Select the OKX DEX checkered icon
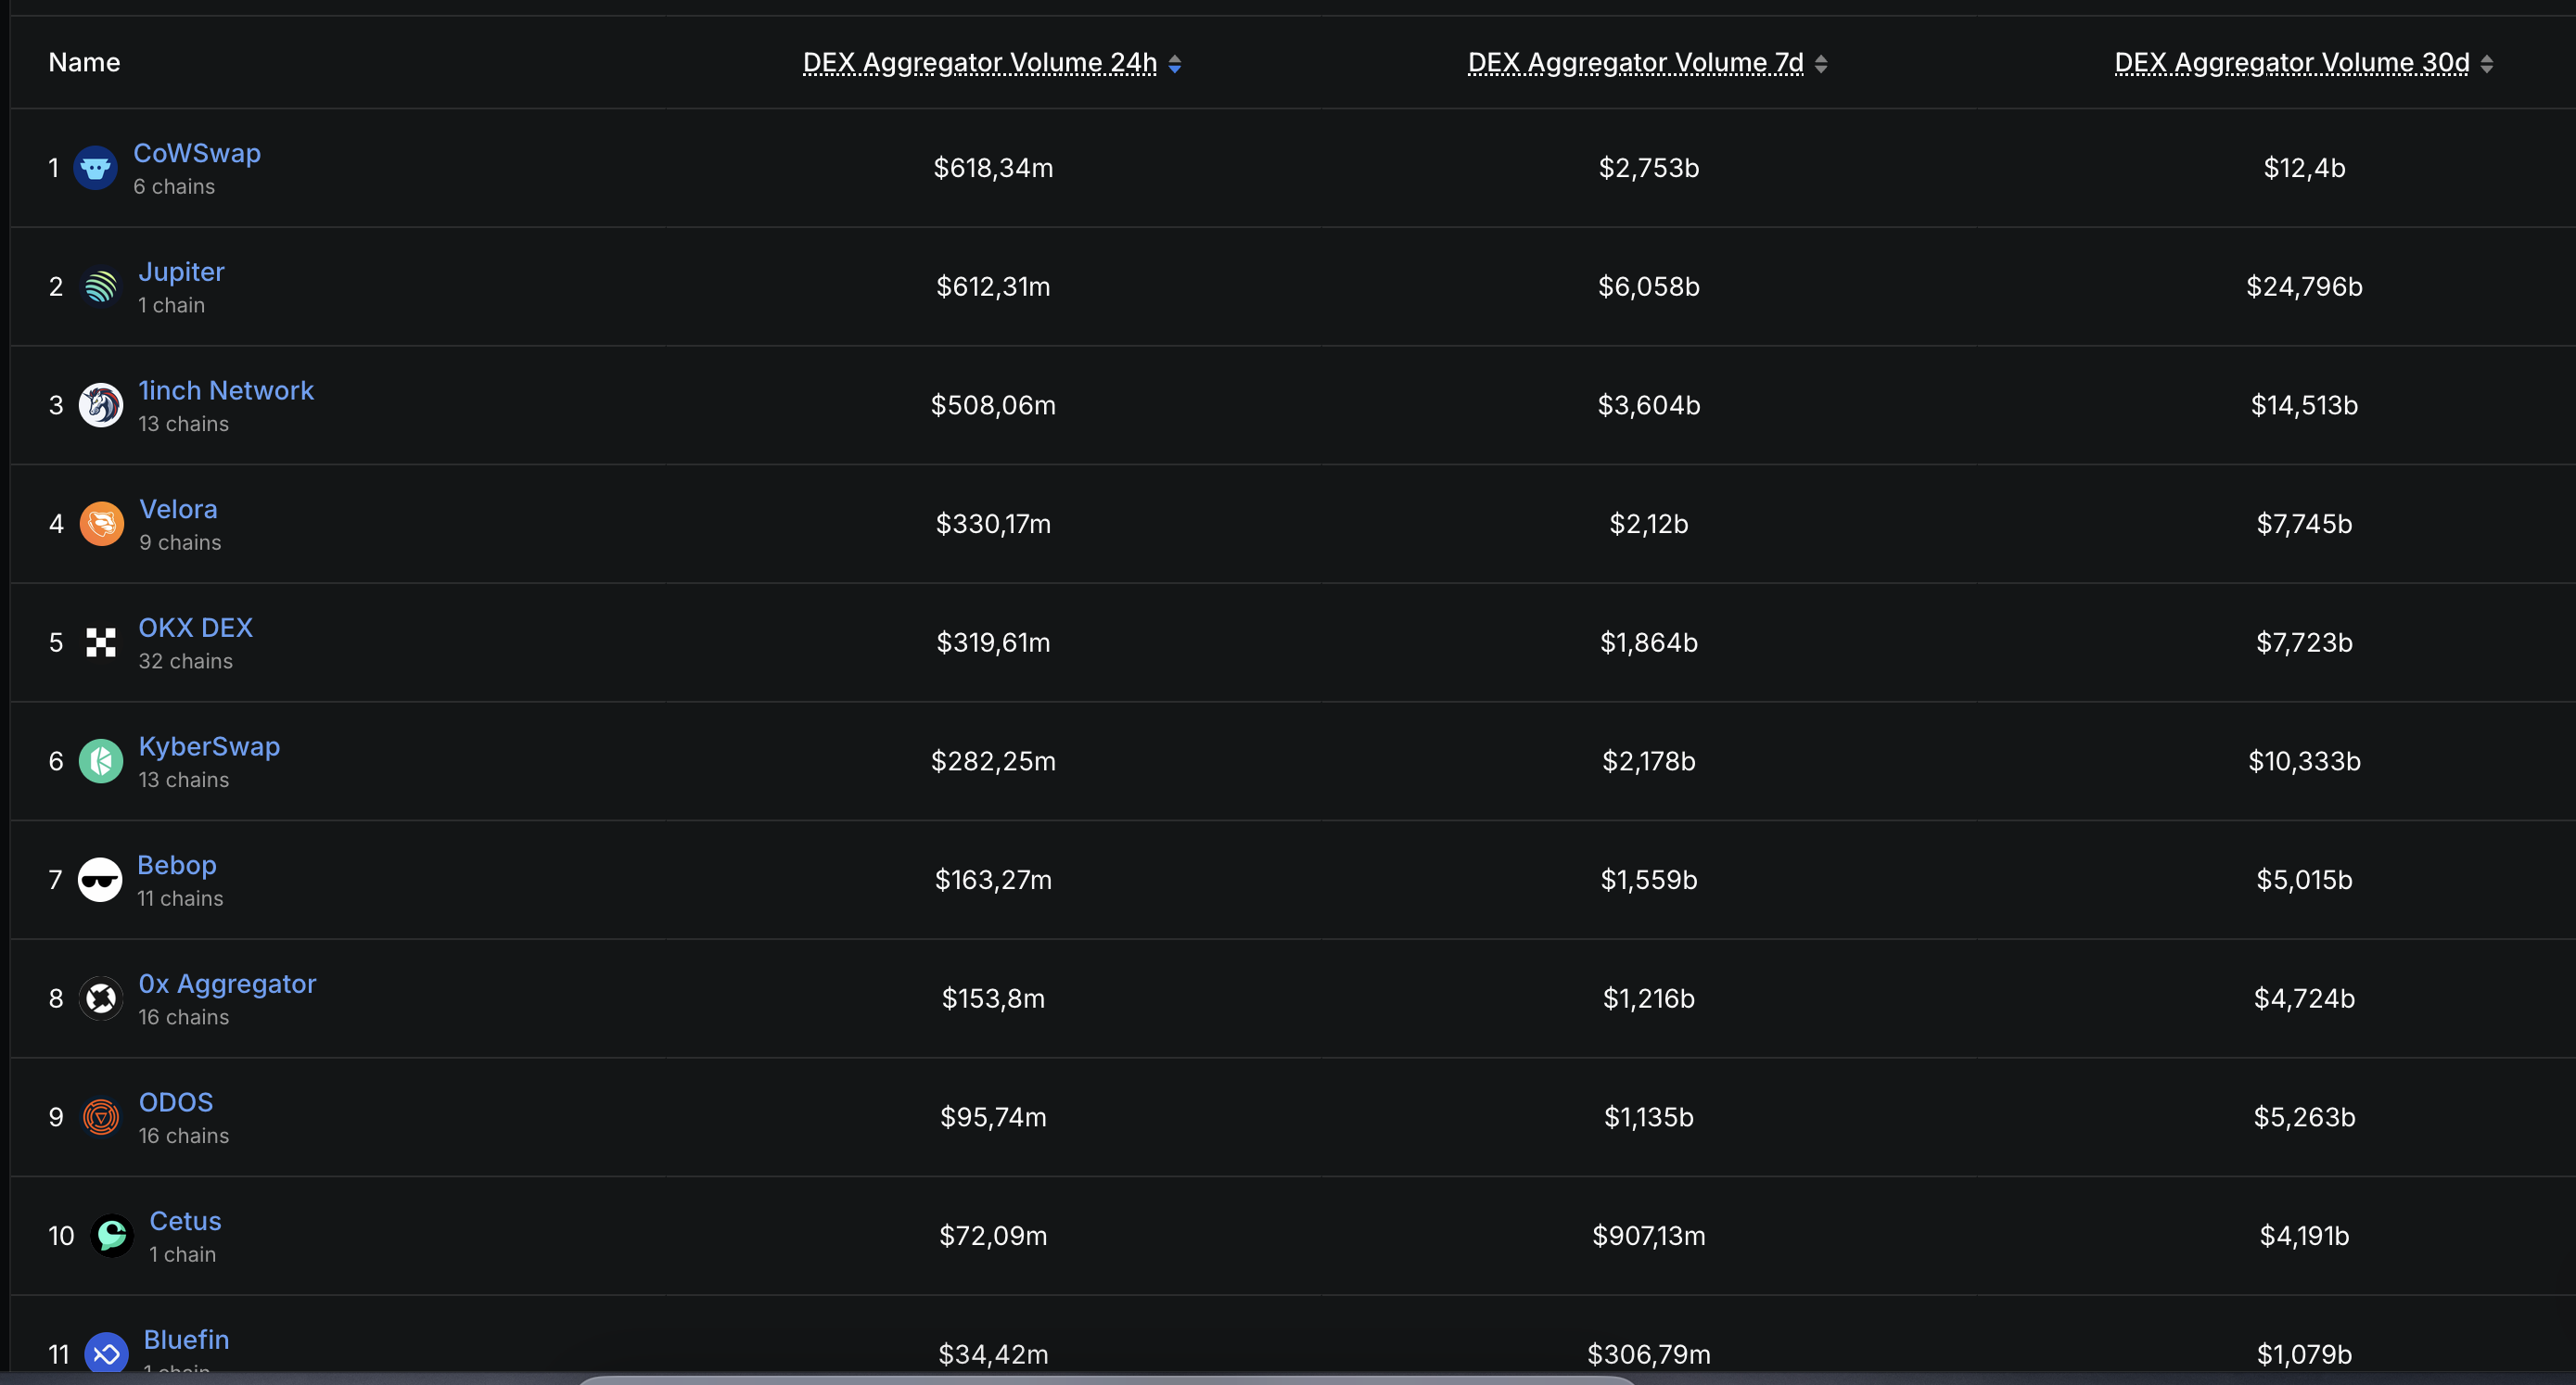 pyautogui.click(x=100, y=642)
